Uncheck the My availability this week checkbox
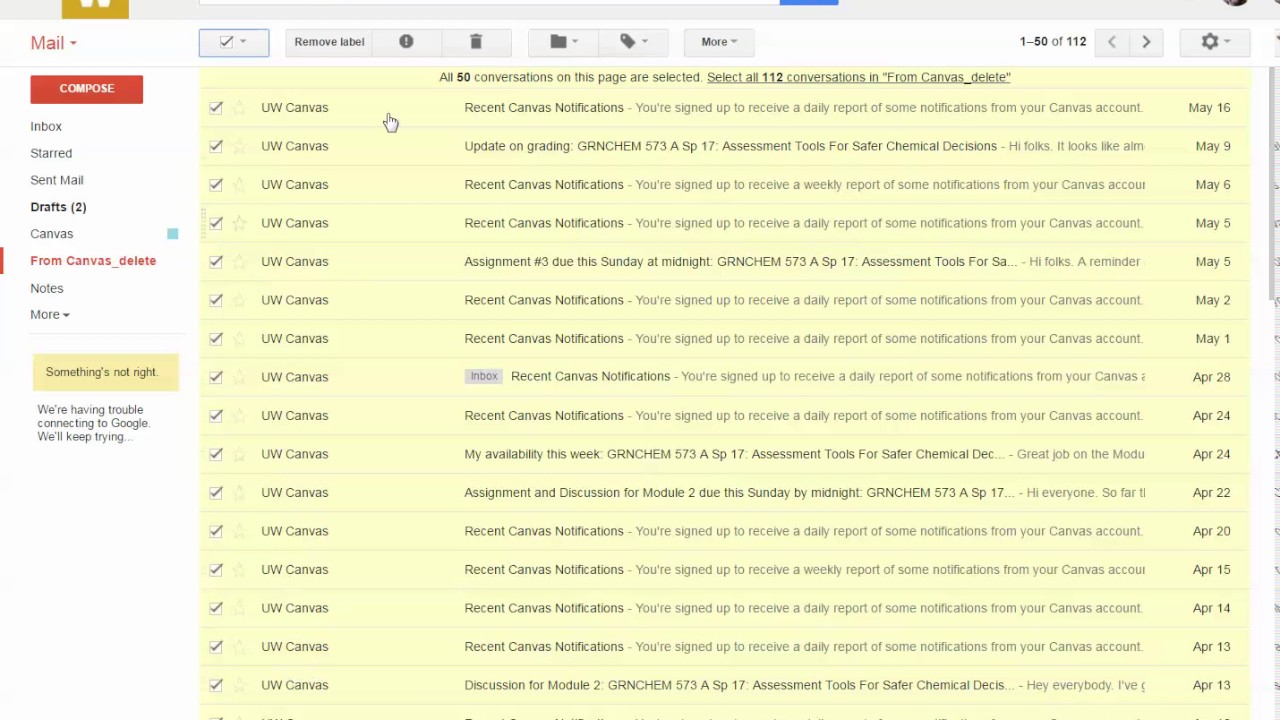The image size is (1280, 720). tap(216, 454)
